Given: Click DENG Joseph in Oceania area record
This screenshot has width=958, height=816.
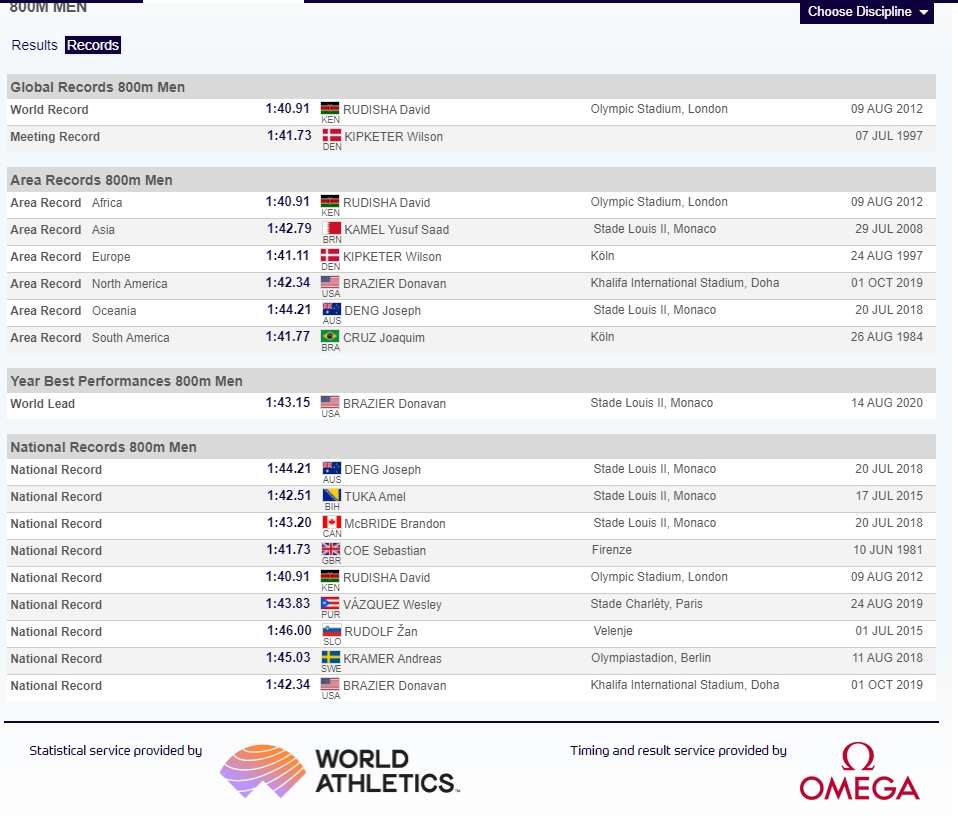Looking at the screenshot, I should (x=382, y=311).
